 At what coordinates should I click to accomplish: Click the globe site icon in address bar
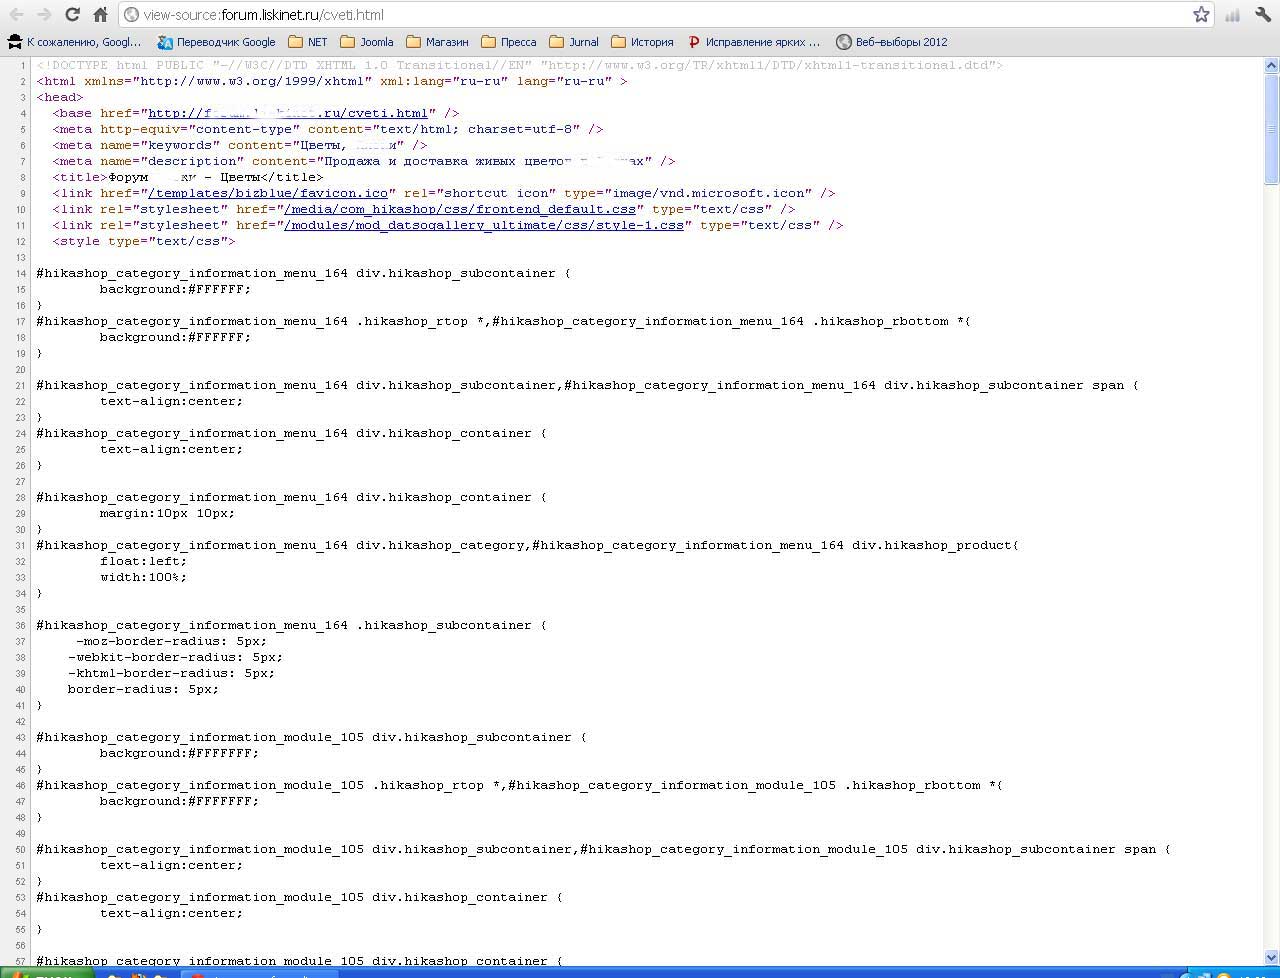131,15
